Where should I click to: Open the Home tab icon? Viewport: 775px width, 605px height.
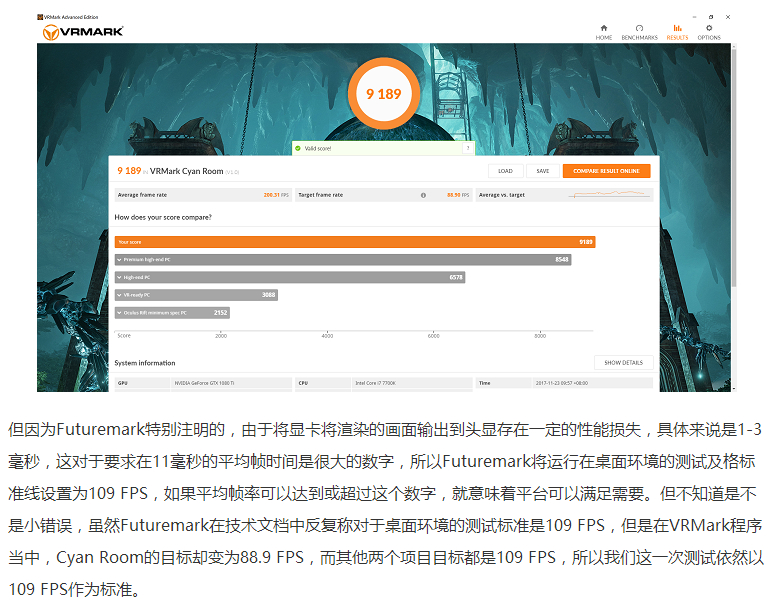(603, 28)
